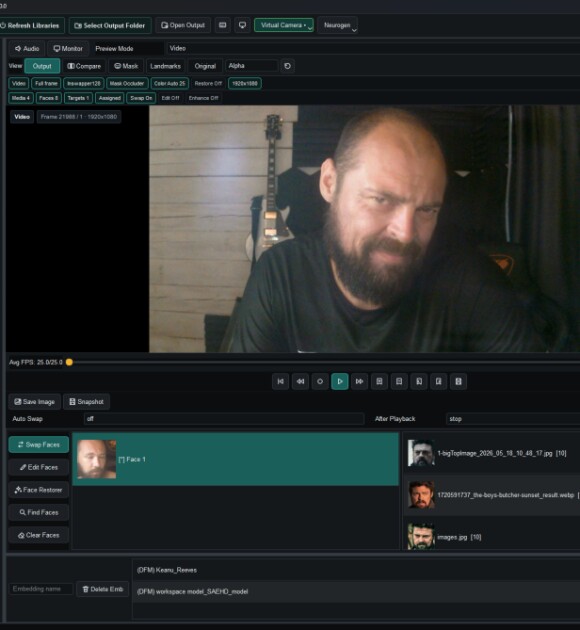Click the video preview image
Viewport: 580px width, 630px height.
(x=364, y=229)
